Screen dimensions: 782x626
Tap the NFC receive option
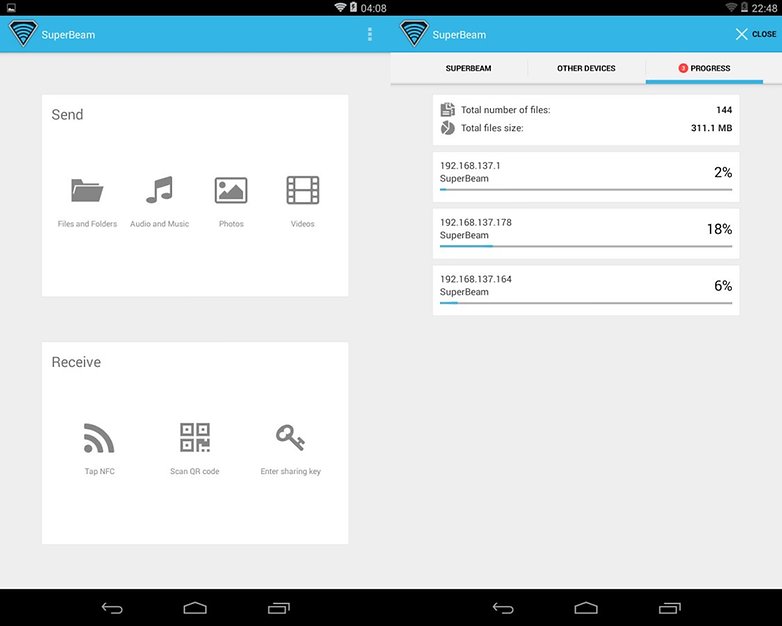[x=99, y=449]
